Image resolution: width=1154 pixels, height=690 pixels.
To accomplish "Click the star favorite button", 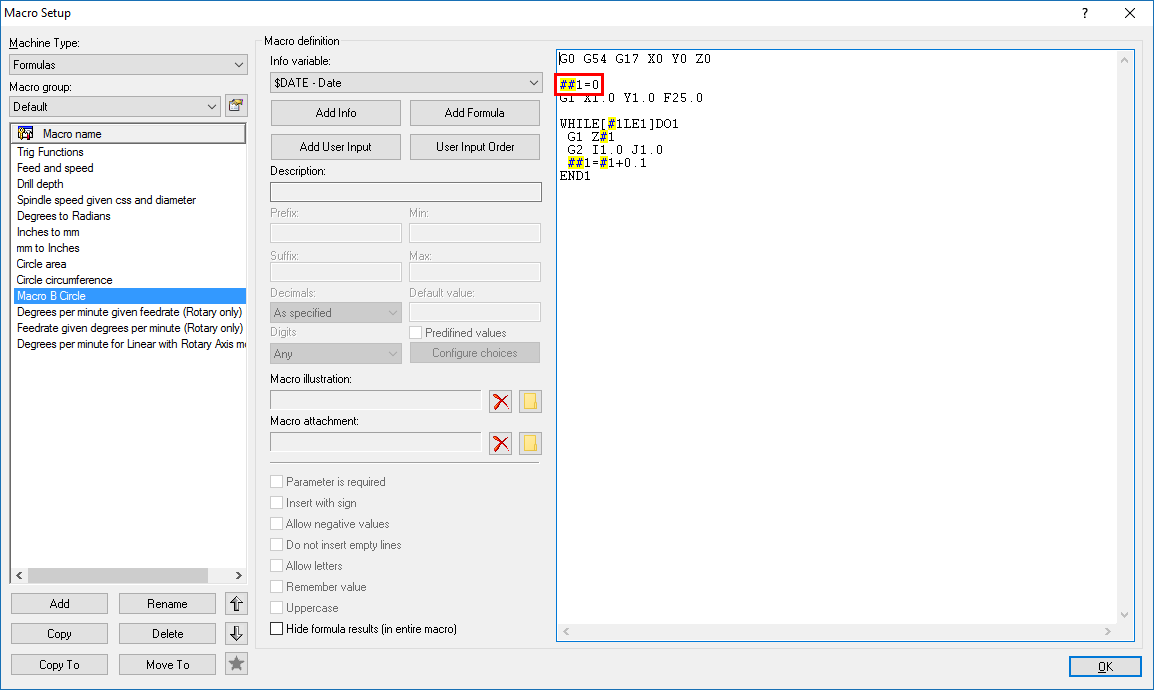I will [236, 664].
